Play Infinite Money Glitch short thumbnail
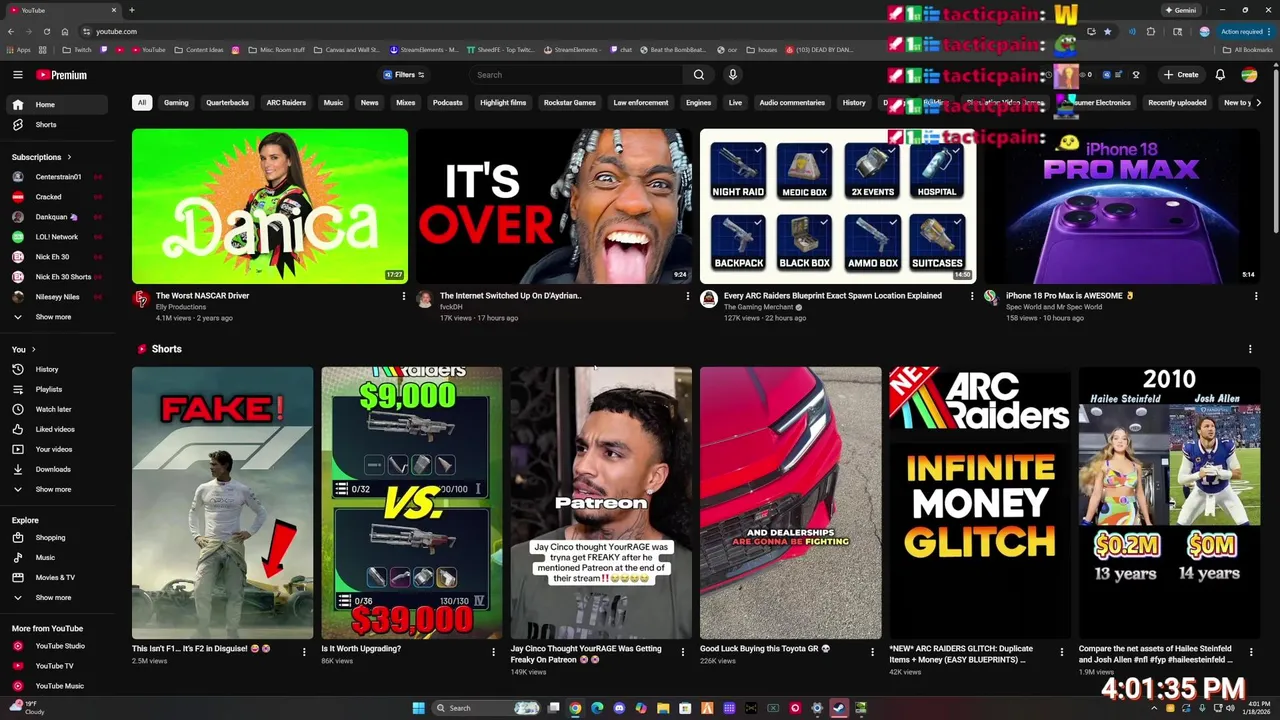 point(980,502)
